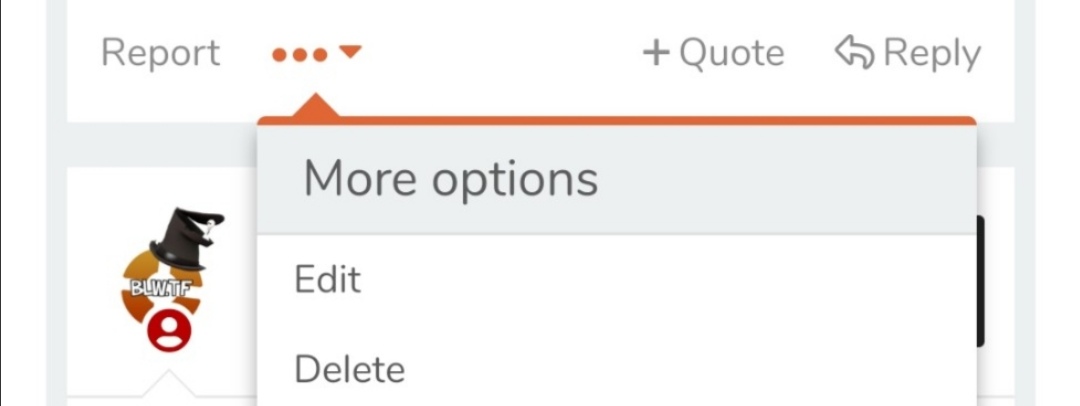Click the gray band between posts

(162, 145)
